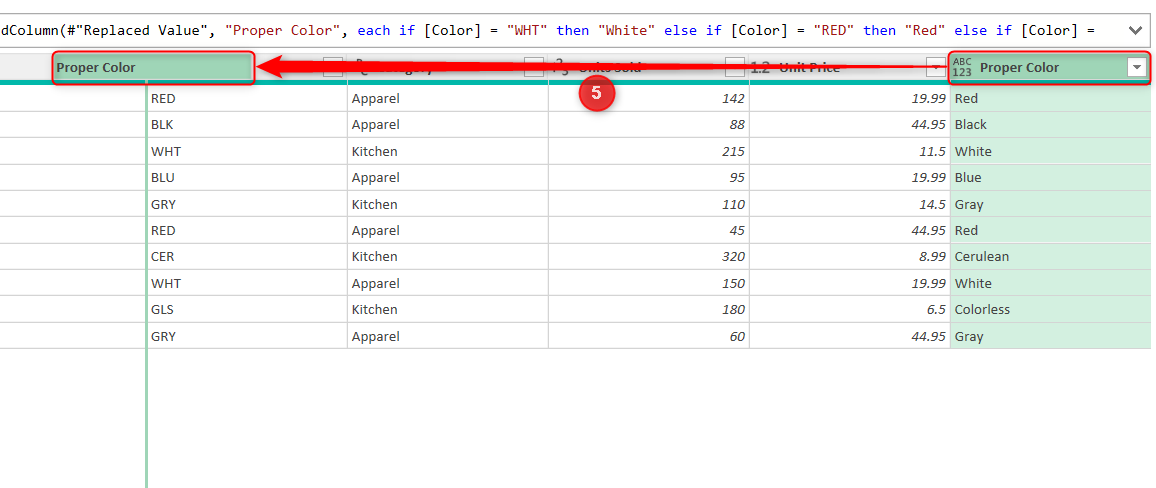
Task: Open the Units Sold column filter dropdown
Action: pos(734,67)
